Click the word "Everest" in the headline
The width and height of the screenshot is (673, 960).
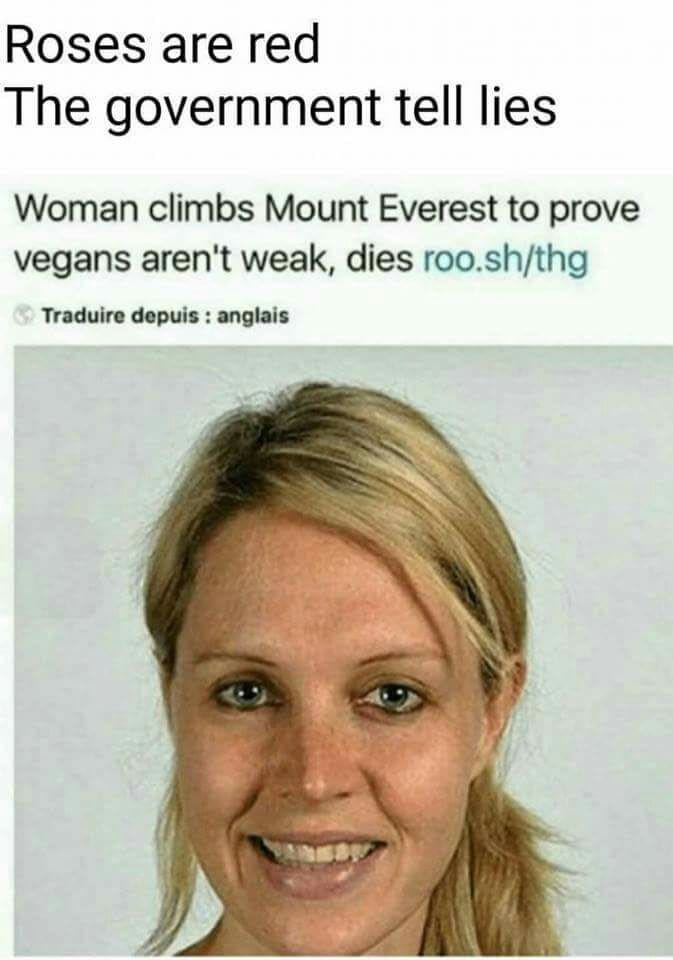pos(436,209)
